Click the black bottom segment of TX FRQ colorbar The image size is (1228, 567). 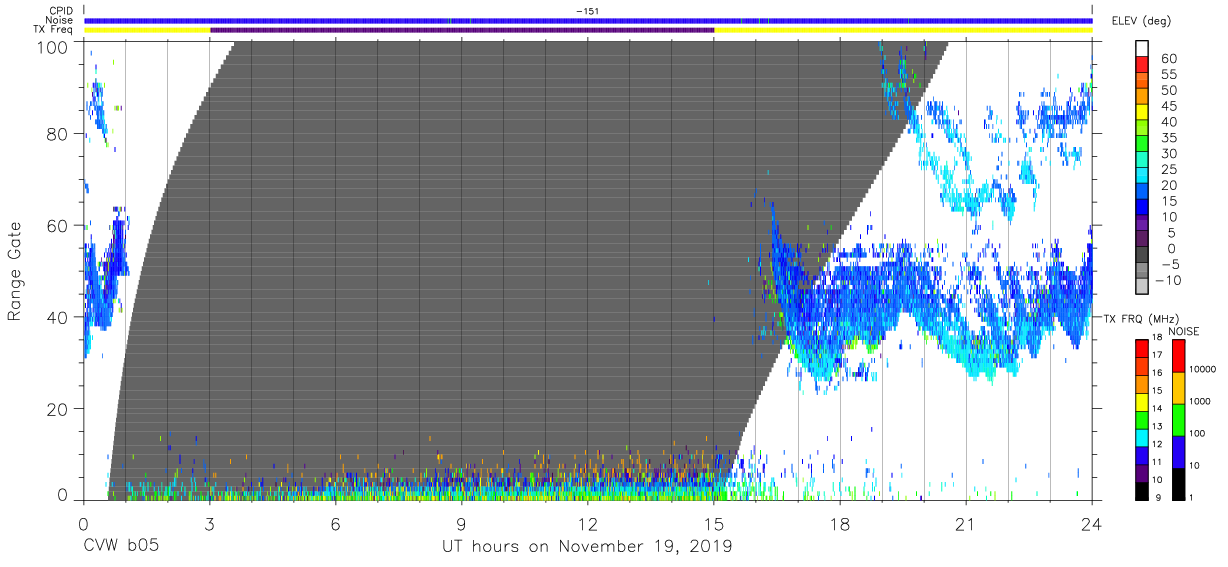[x=1142, y=489]
